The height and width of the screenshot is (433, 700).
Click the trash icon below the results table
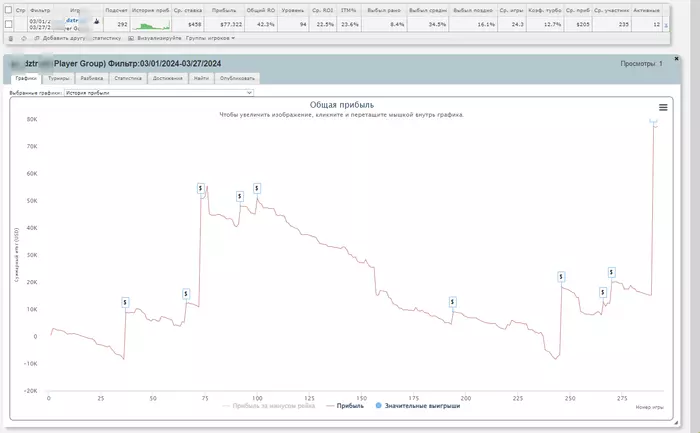coord(11,38)
